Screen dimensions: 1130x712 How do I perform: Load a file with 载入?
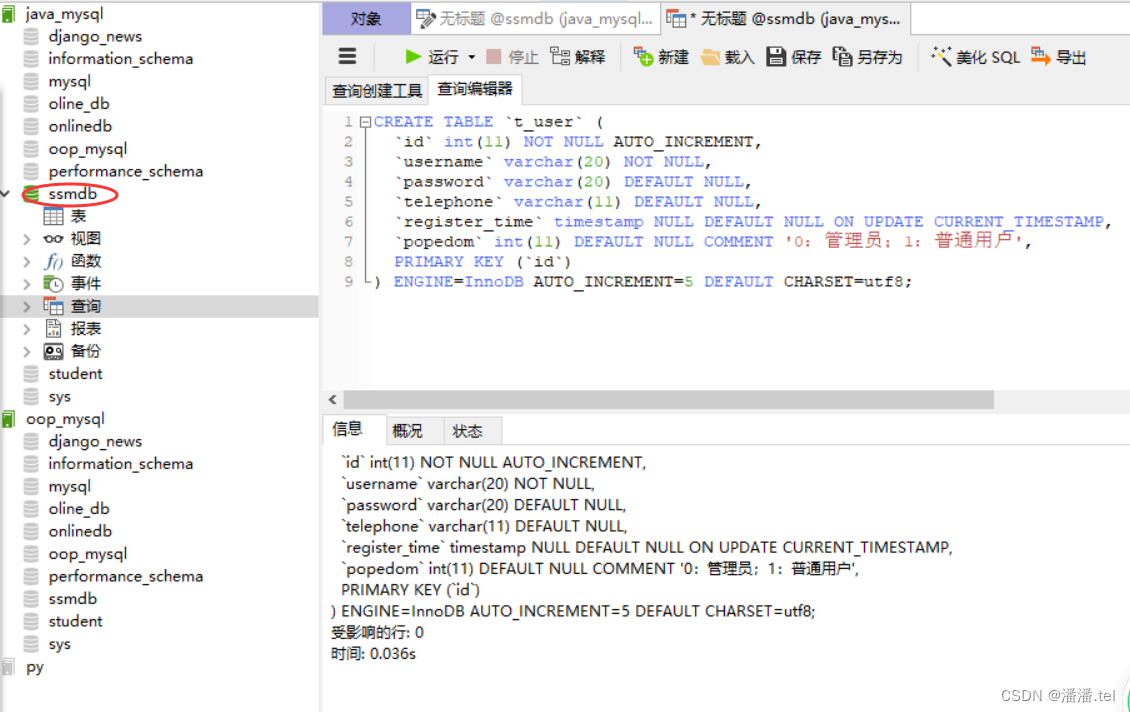click(727, 57)
